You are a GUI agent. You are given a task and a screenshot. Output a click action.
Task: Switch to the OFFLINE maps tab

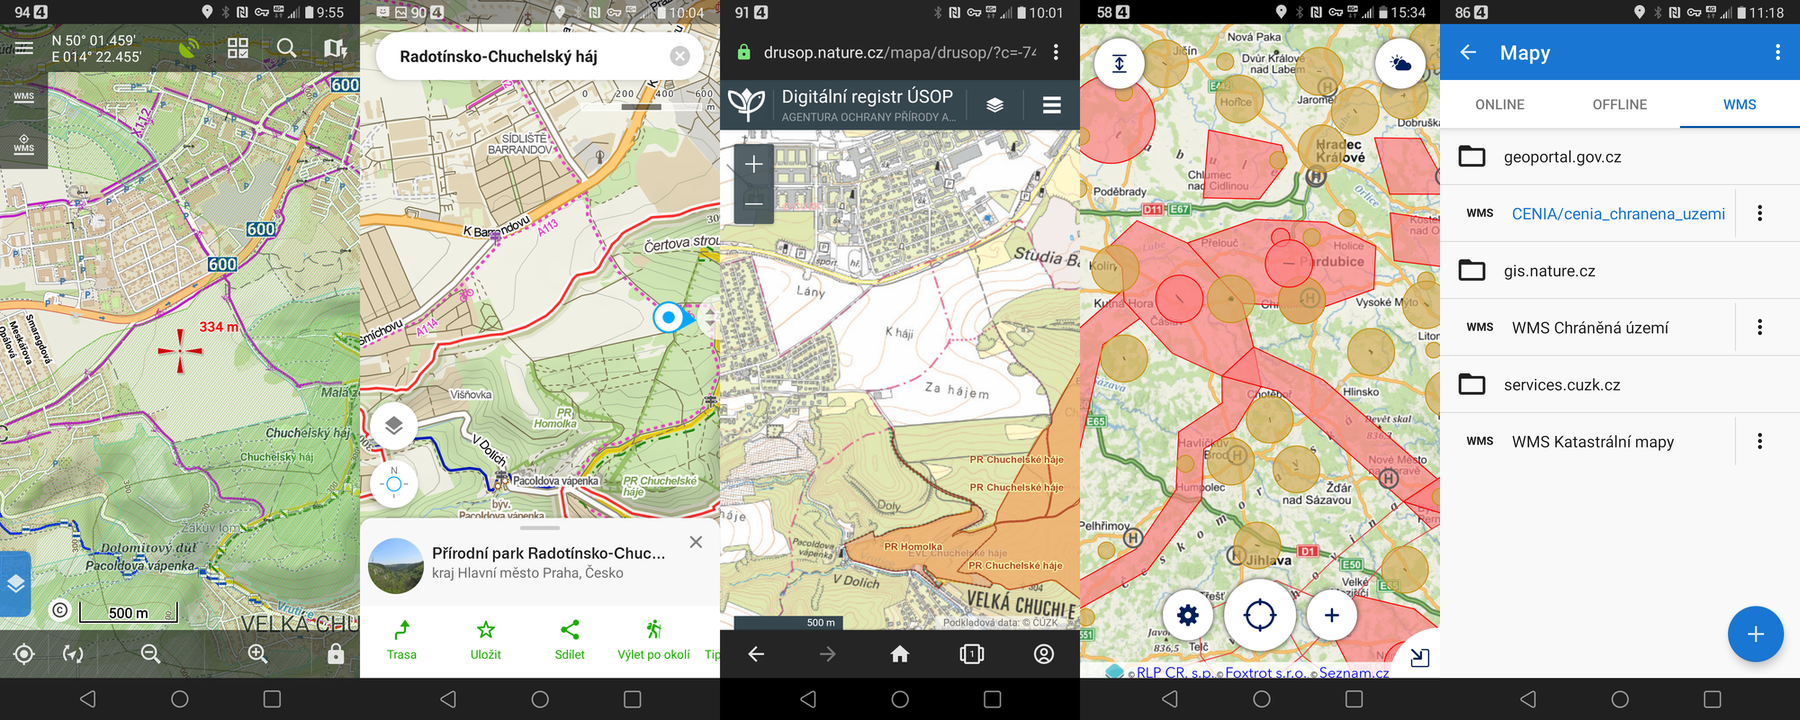(x=1619, y=104)
